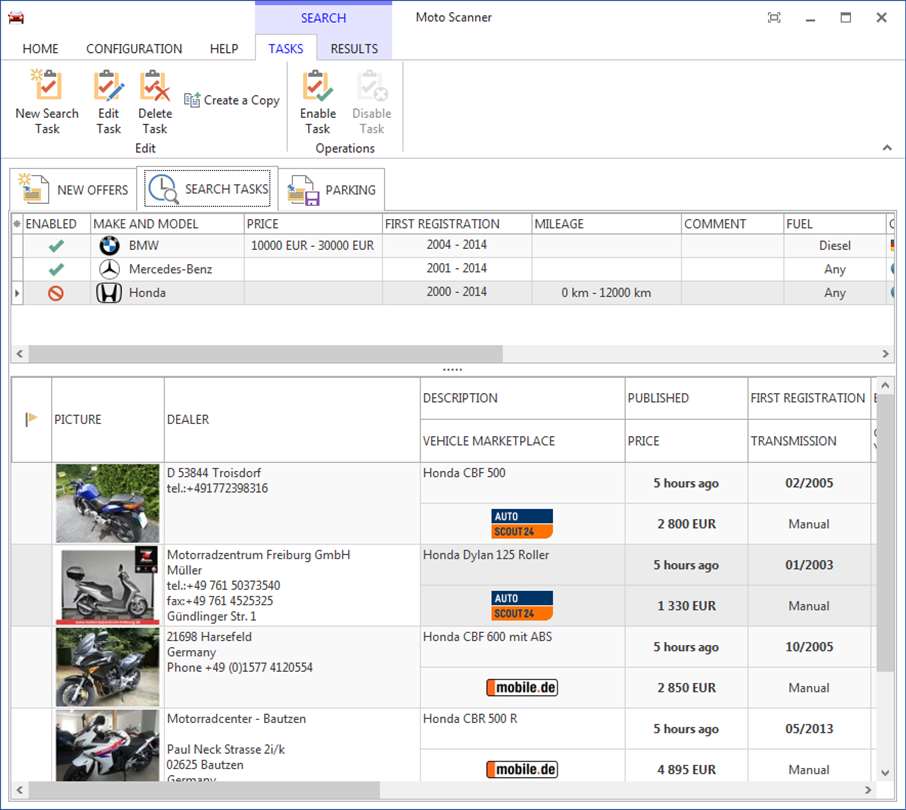Viewport: 906px width, 810px height.
Task: Open the CONFIGURATION menu tab
Action: pos(134,48)
